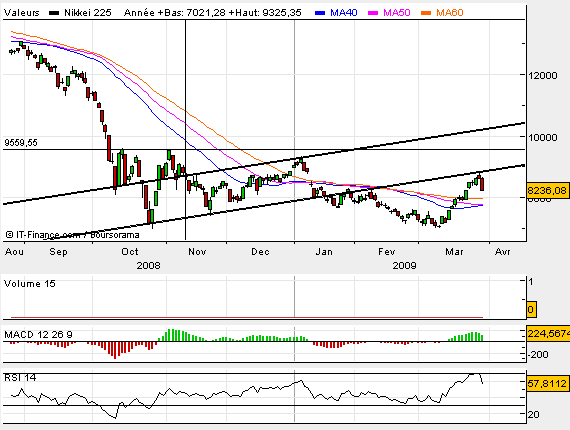Click the Sep month label
This screenshot has width=570, height=430.
(x=59, y=252)
